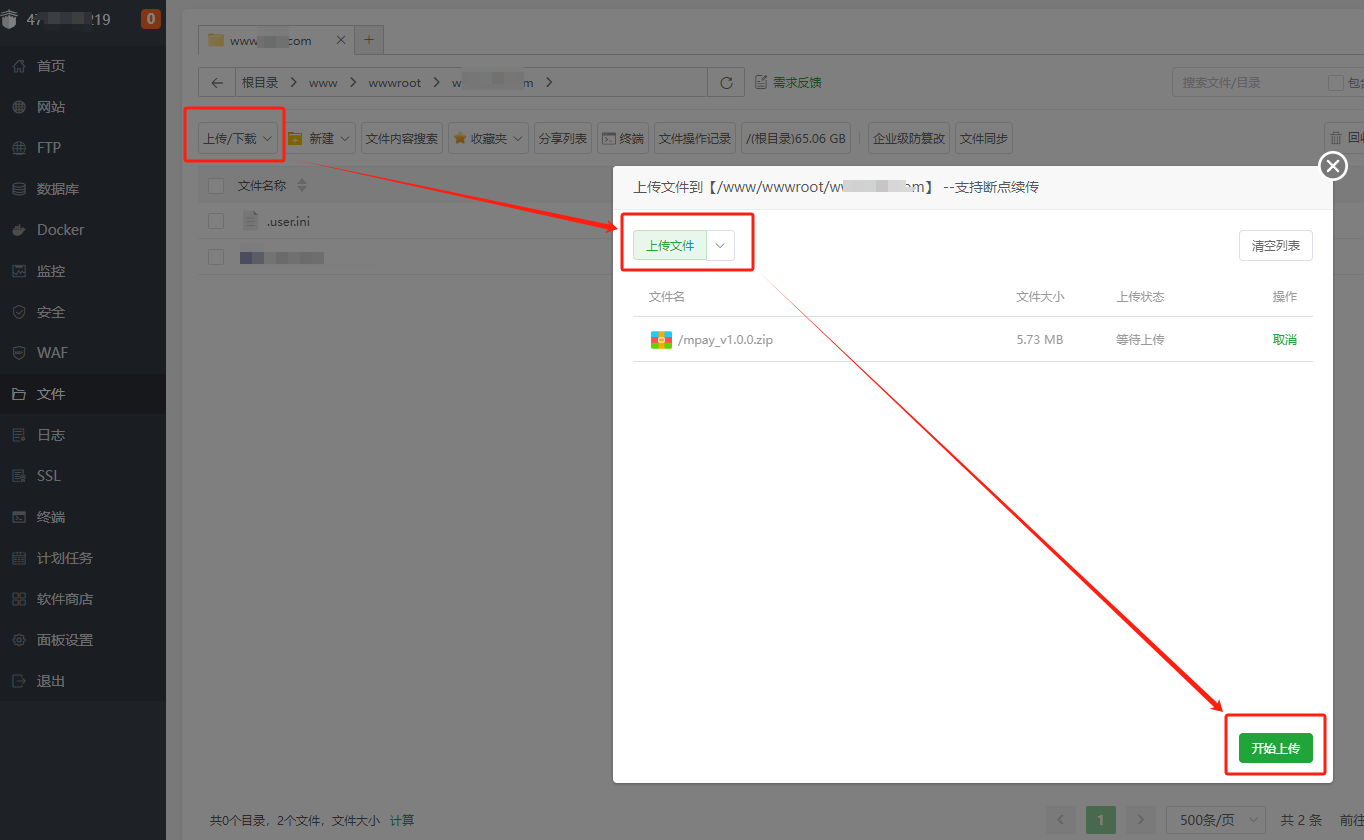Image resolution: width=1364 pixels, height=840 pixels.
Task: Open the 500 items per page dropdown
Action: pyautogui.click(x=1215, y=820)
